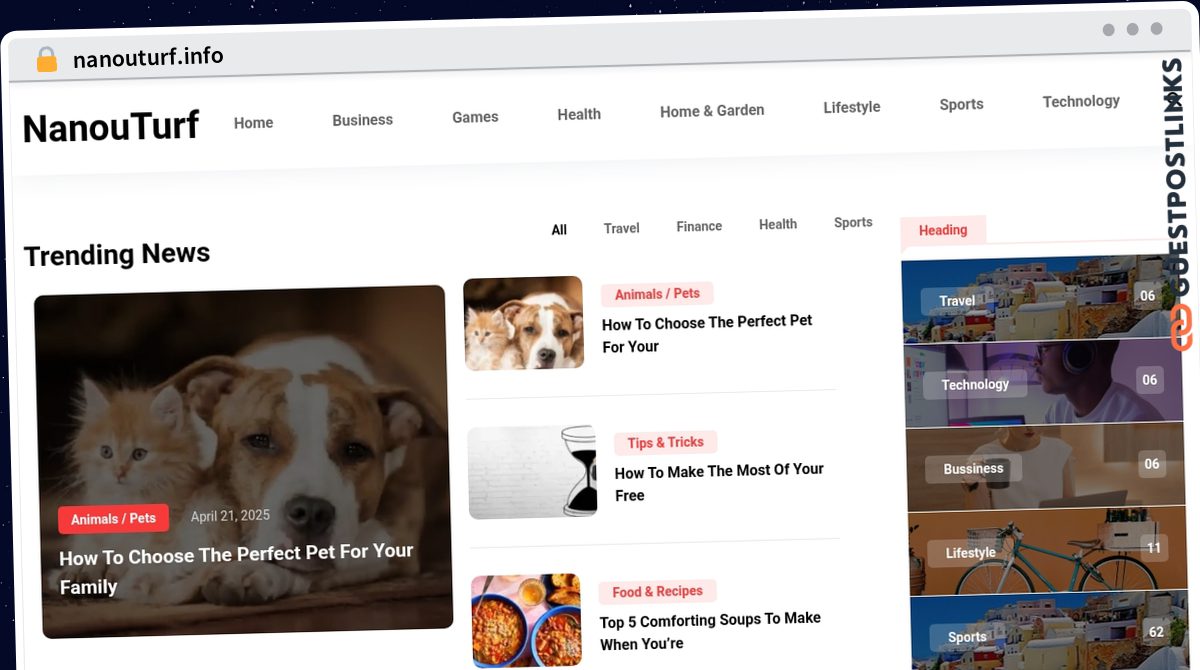This screenshot has height=670, width=1200.
Task: Open the soup bowls article thumbnail
Action: [526, 620]
